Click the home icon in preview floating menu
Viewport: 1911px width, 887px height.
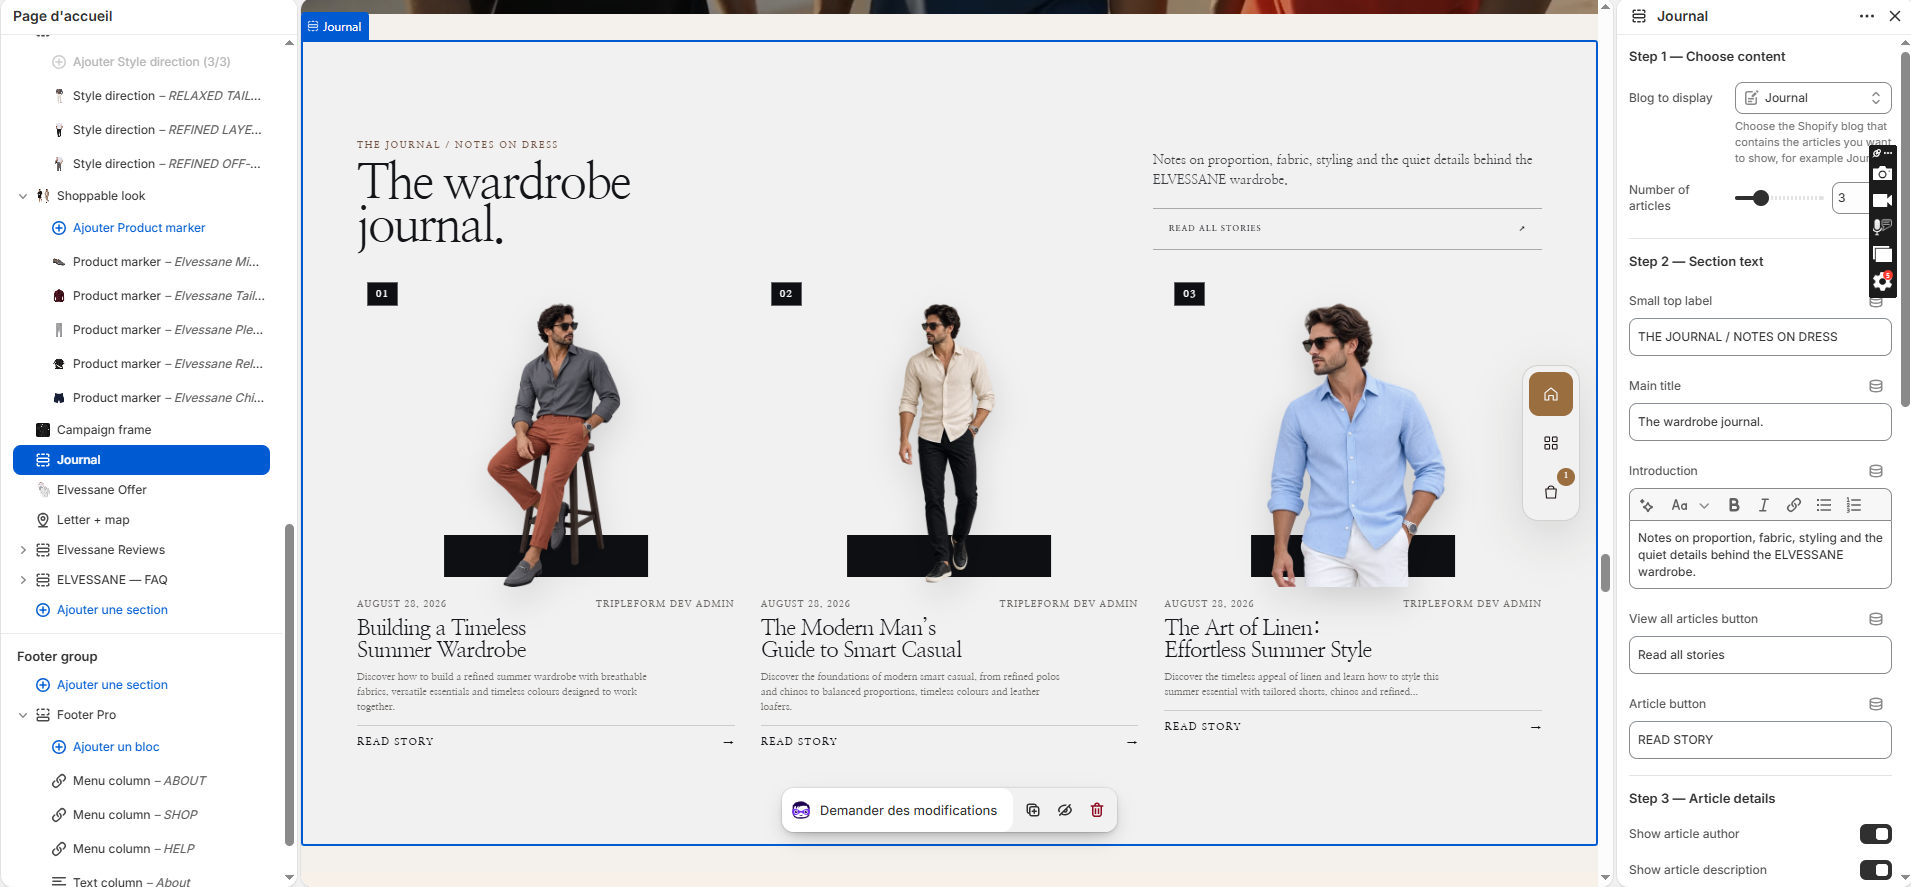coord(1551,394)
